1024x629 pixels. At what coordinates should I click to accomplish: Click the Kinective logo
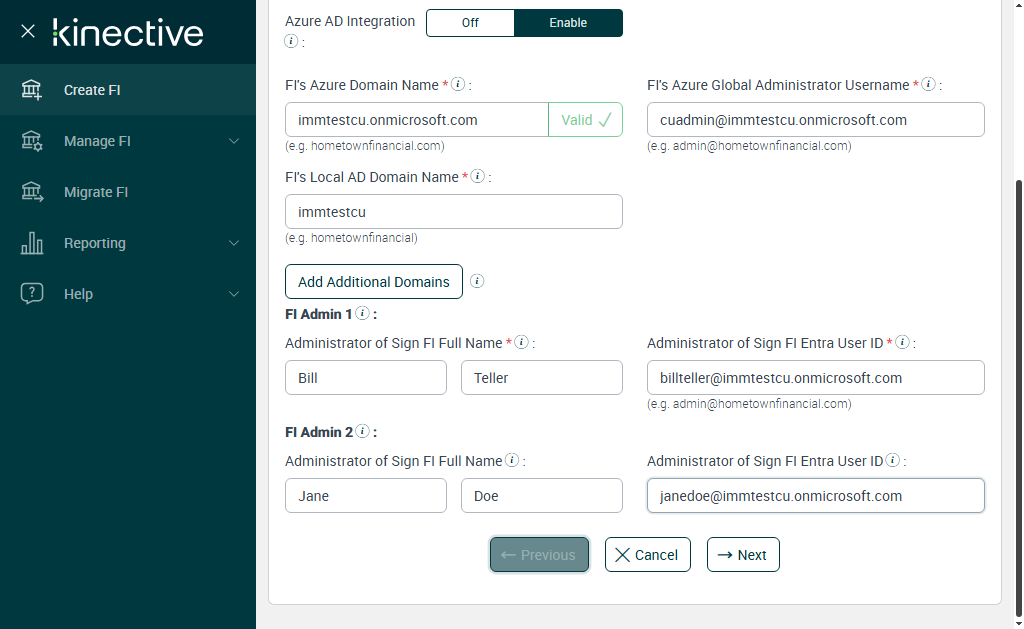pos(128,33)
